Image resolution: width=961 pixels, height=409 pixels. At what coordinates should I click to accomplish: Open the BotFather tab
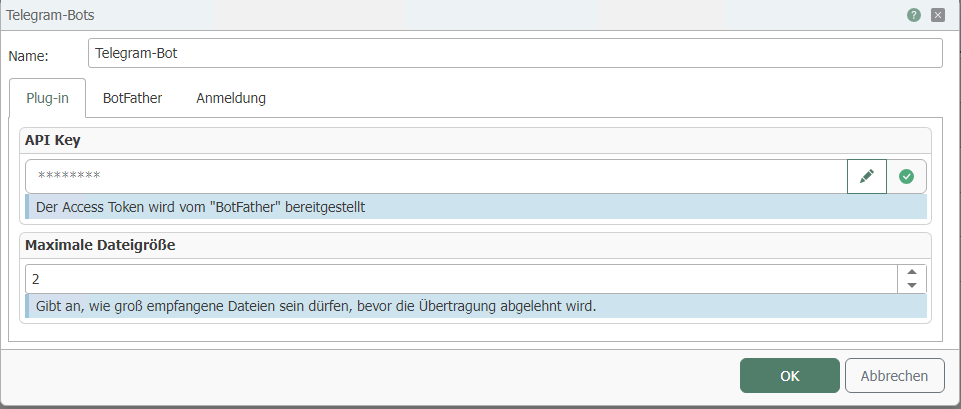[x=132, y=98]
